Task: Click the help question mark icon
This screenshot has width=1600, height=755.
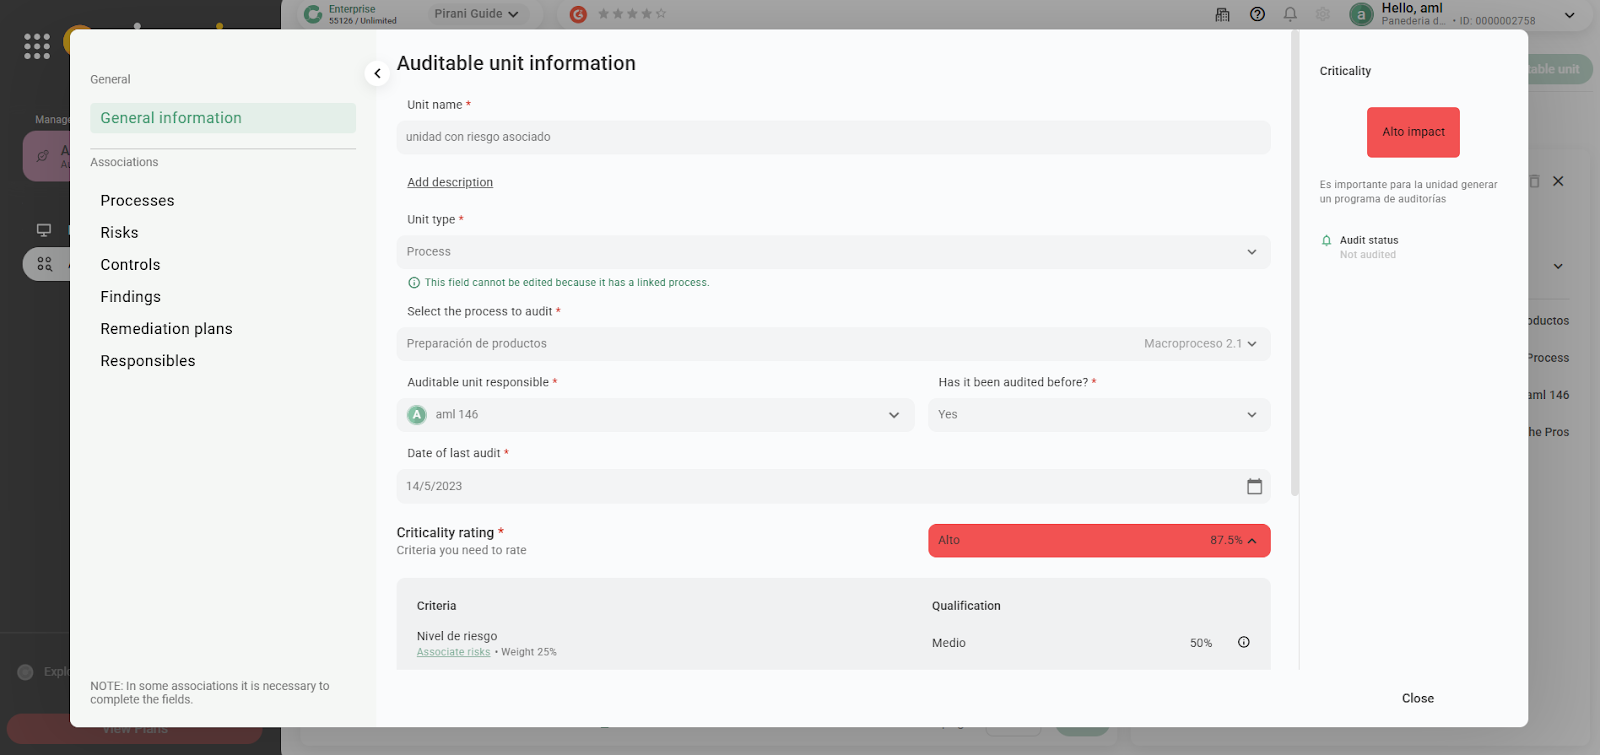Action: coord(1257,14)
